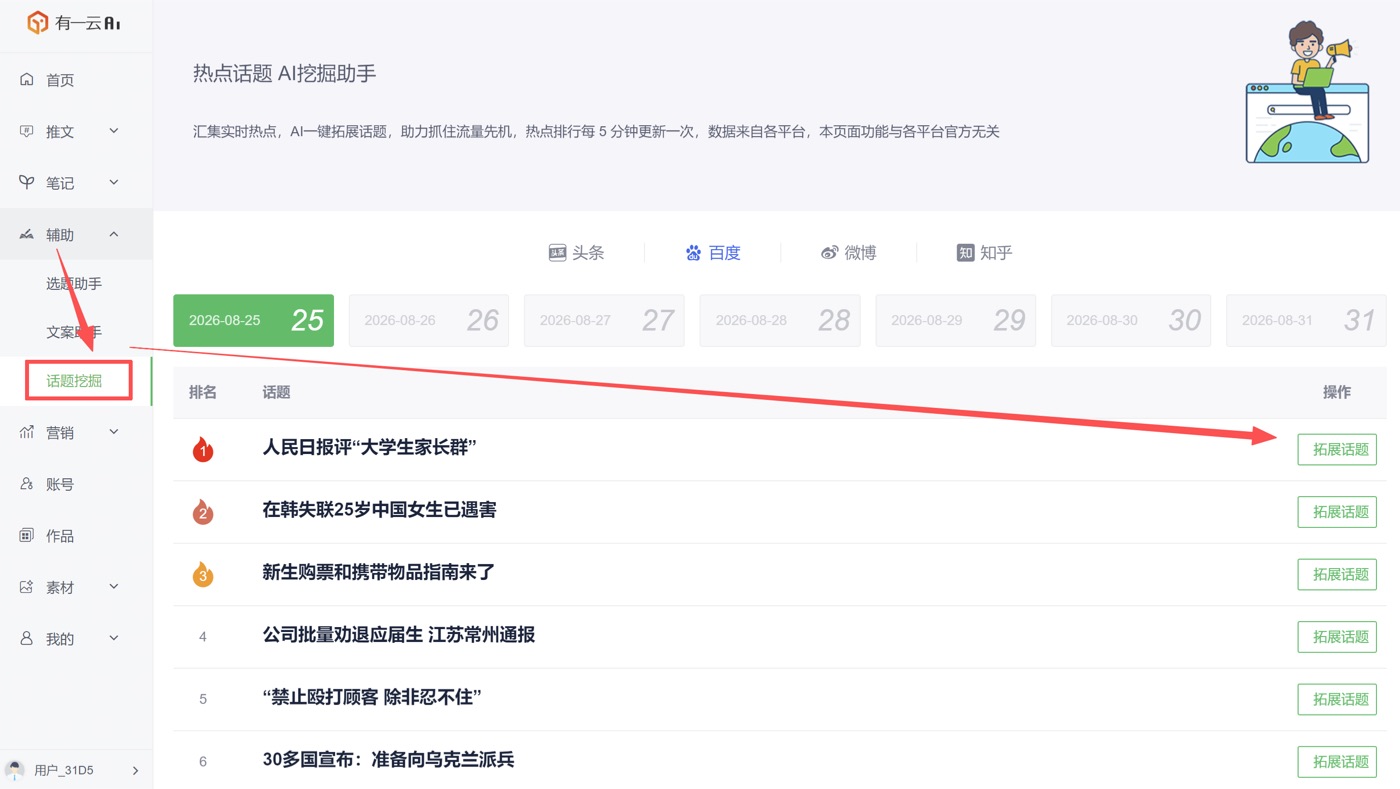
Task: Click the user avatar 用户_31D5
Action: [15, 770]
